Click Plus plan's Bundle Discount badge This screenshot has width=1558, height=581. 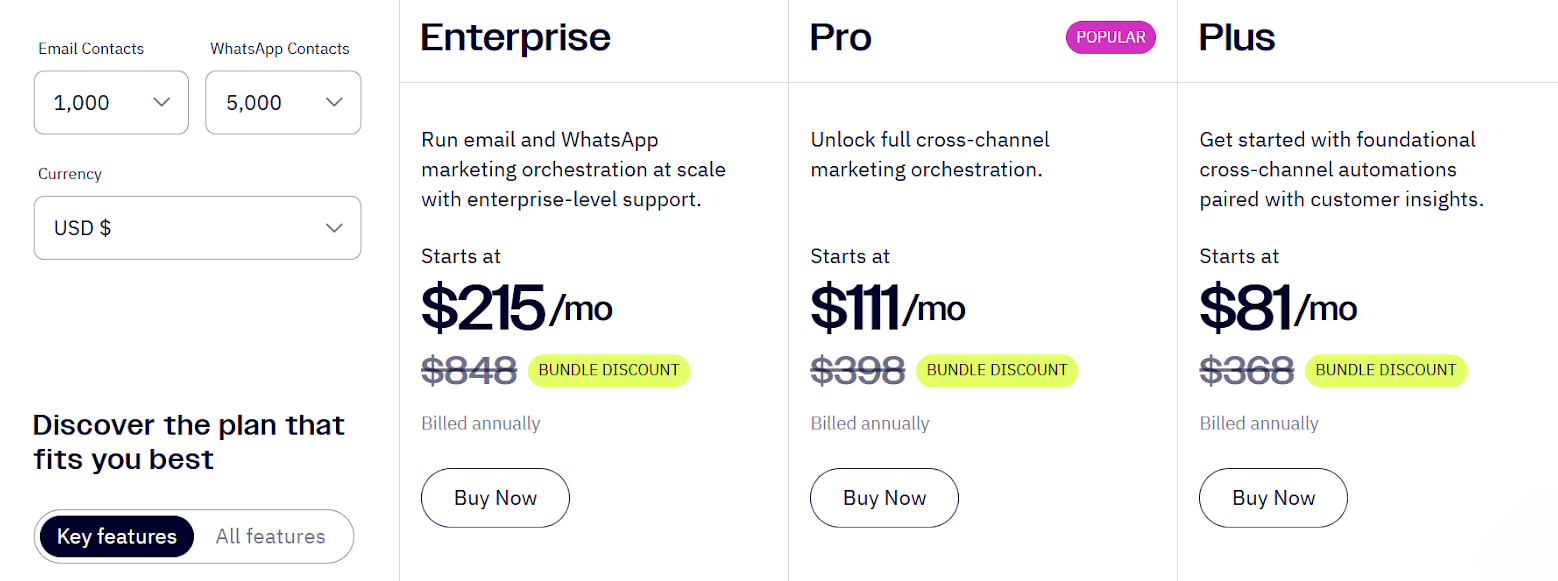tap(1385, 370)
